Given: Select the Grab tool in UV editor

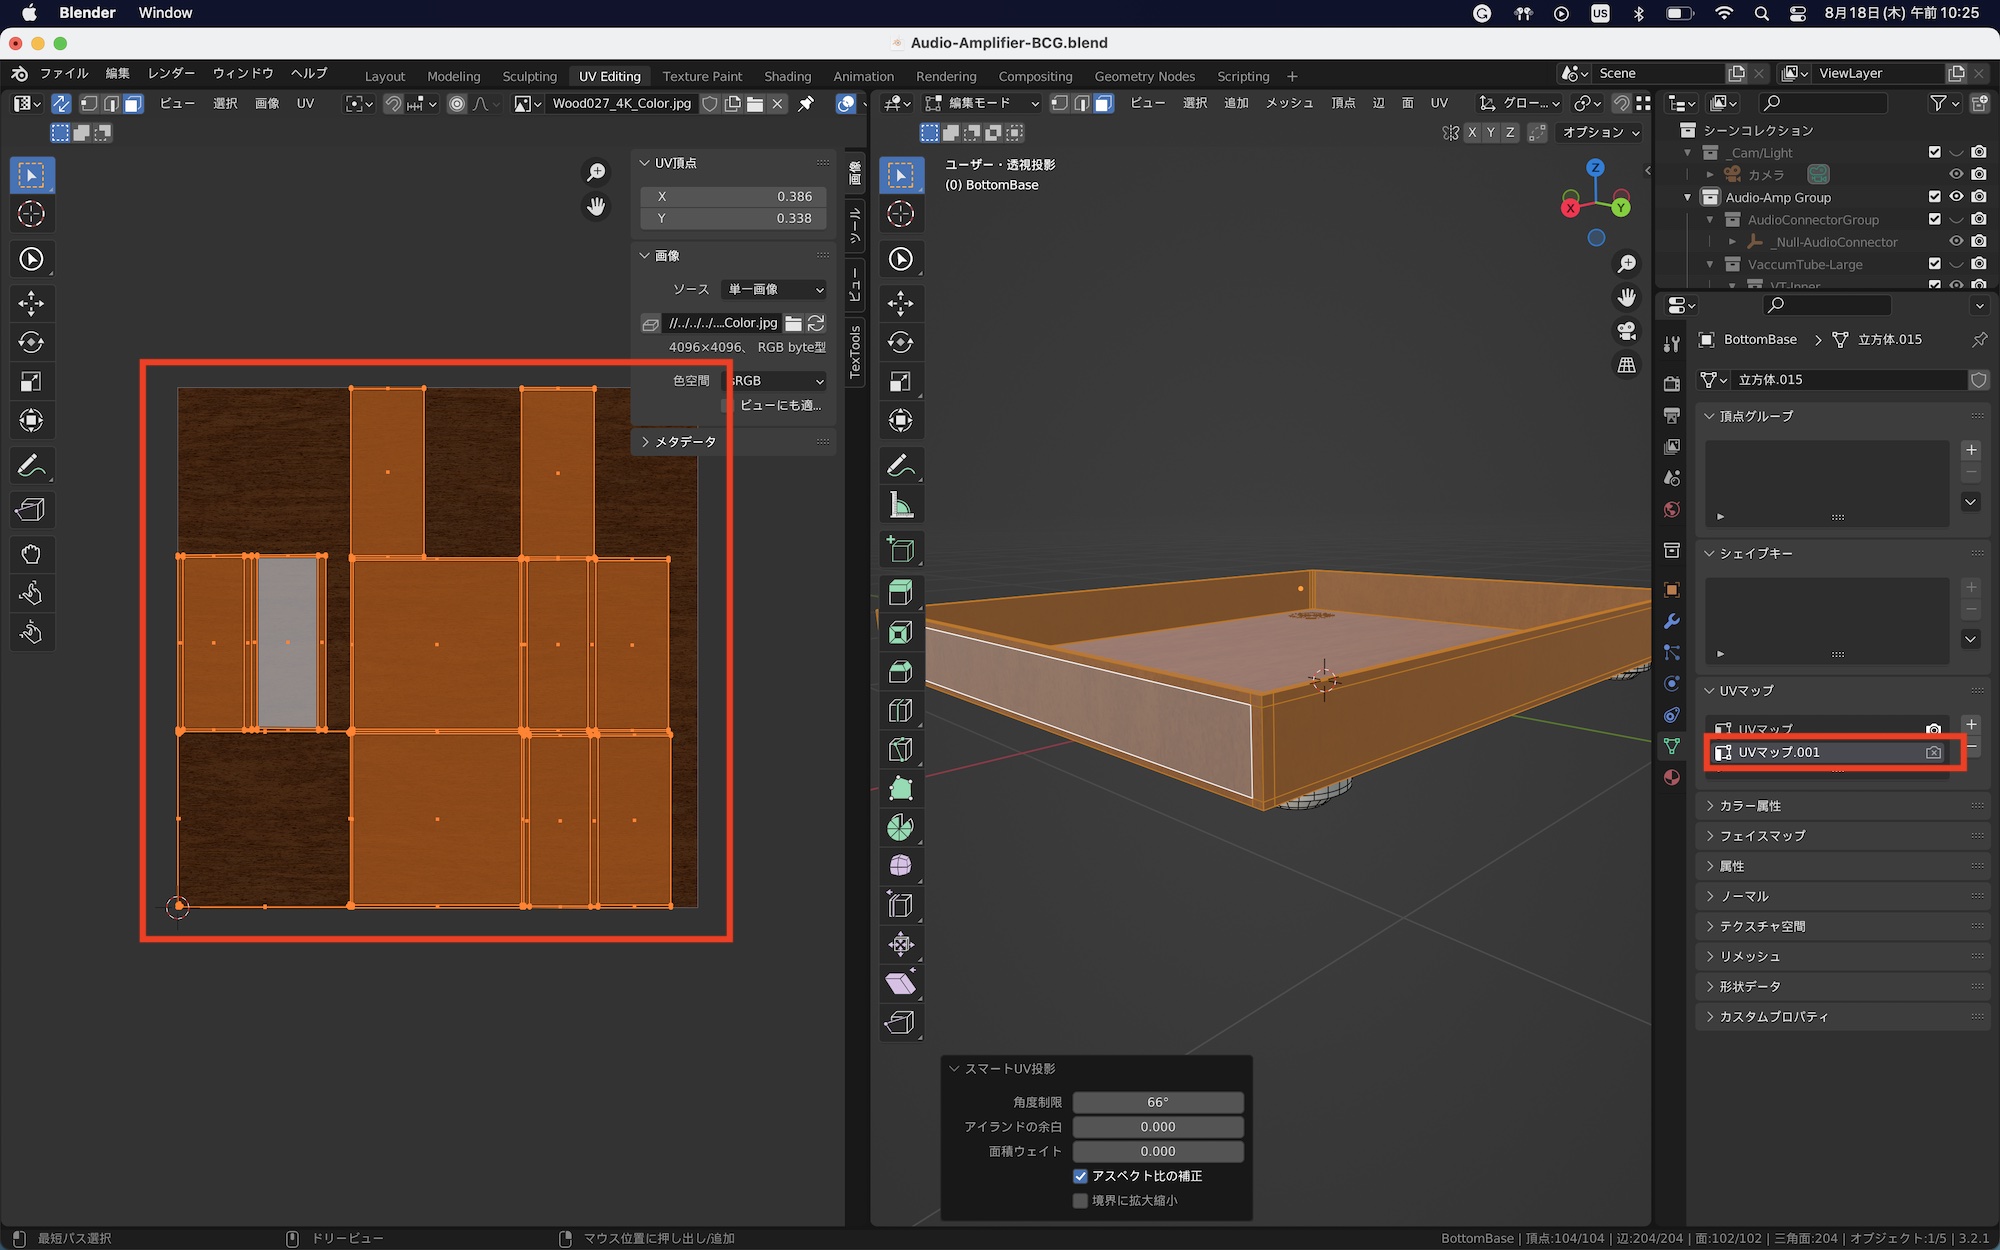Looking at the screenshot, I should tap(31, 554).
